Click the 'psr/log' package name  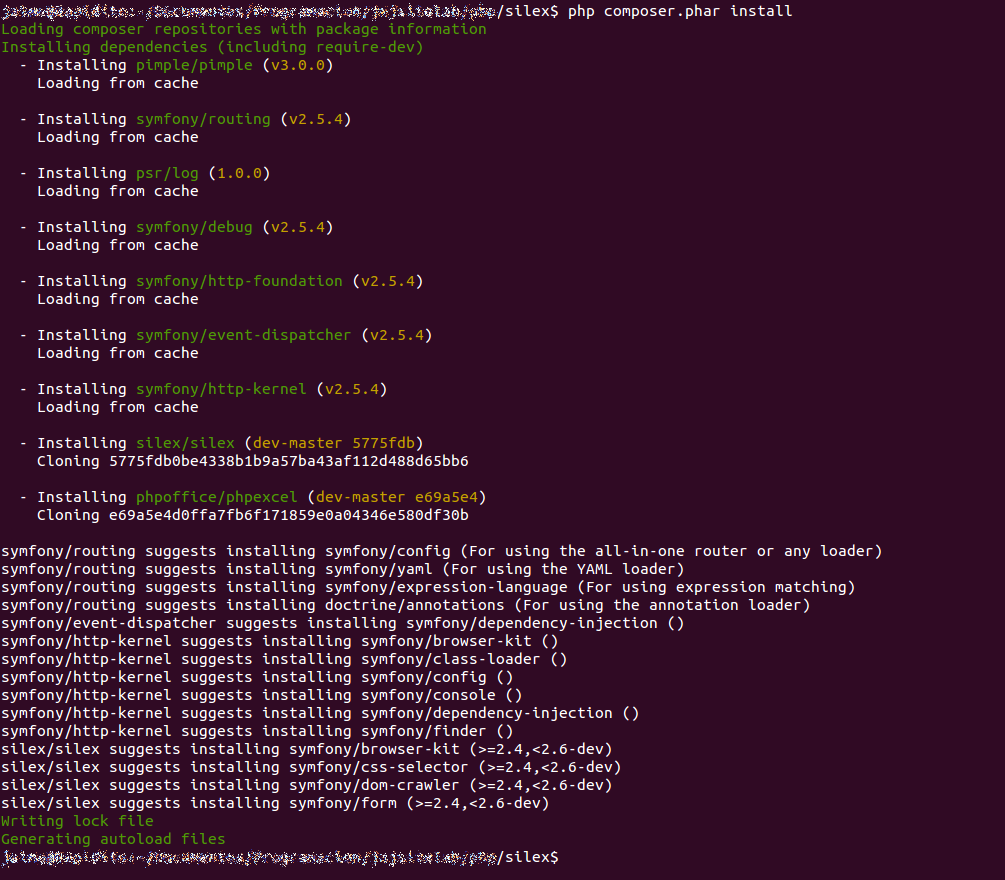[x=167, y=172]
